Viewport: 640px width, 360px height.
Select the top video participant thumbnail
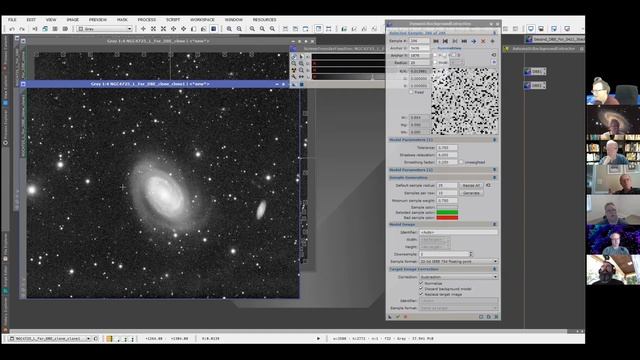pyautogui.click(x=613, y=91)
